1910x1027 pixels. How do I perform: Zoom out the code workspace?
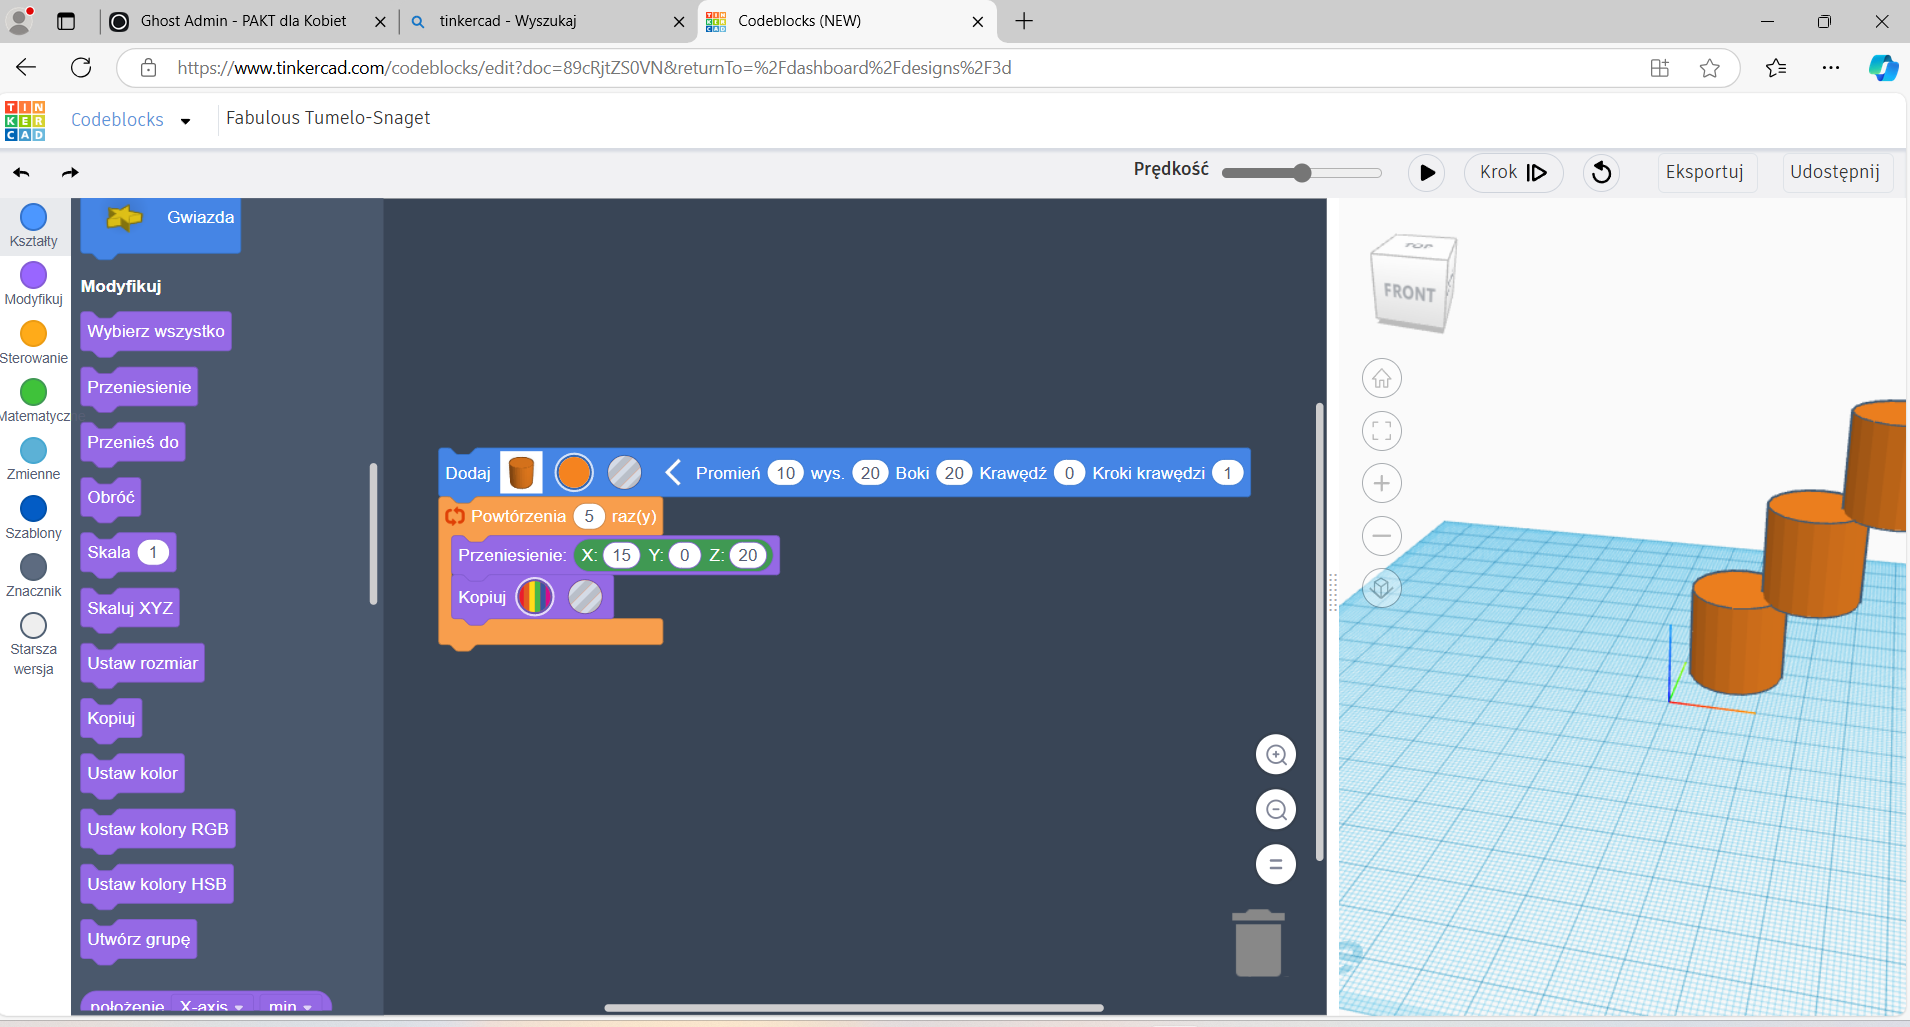1276,809
